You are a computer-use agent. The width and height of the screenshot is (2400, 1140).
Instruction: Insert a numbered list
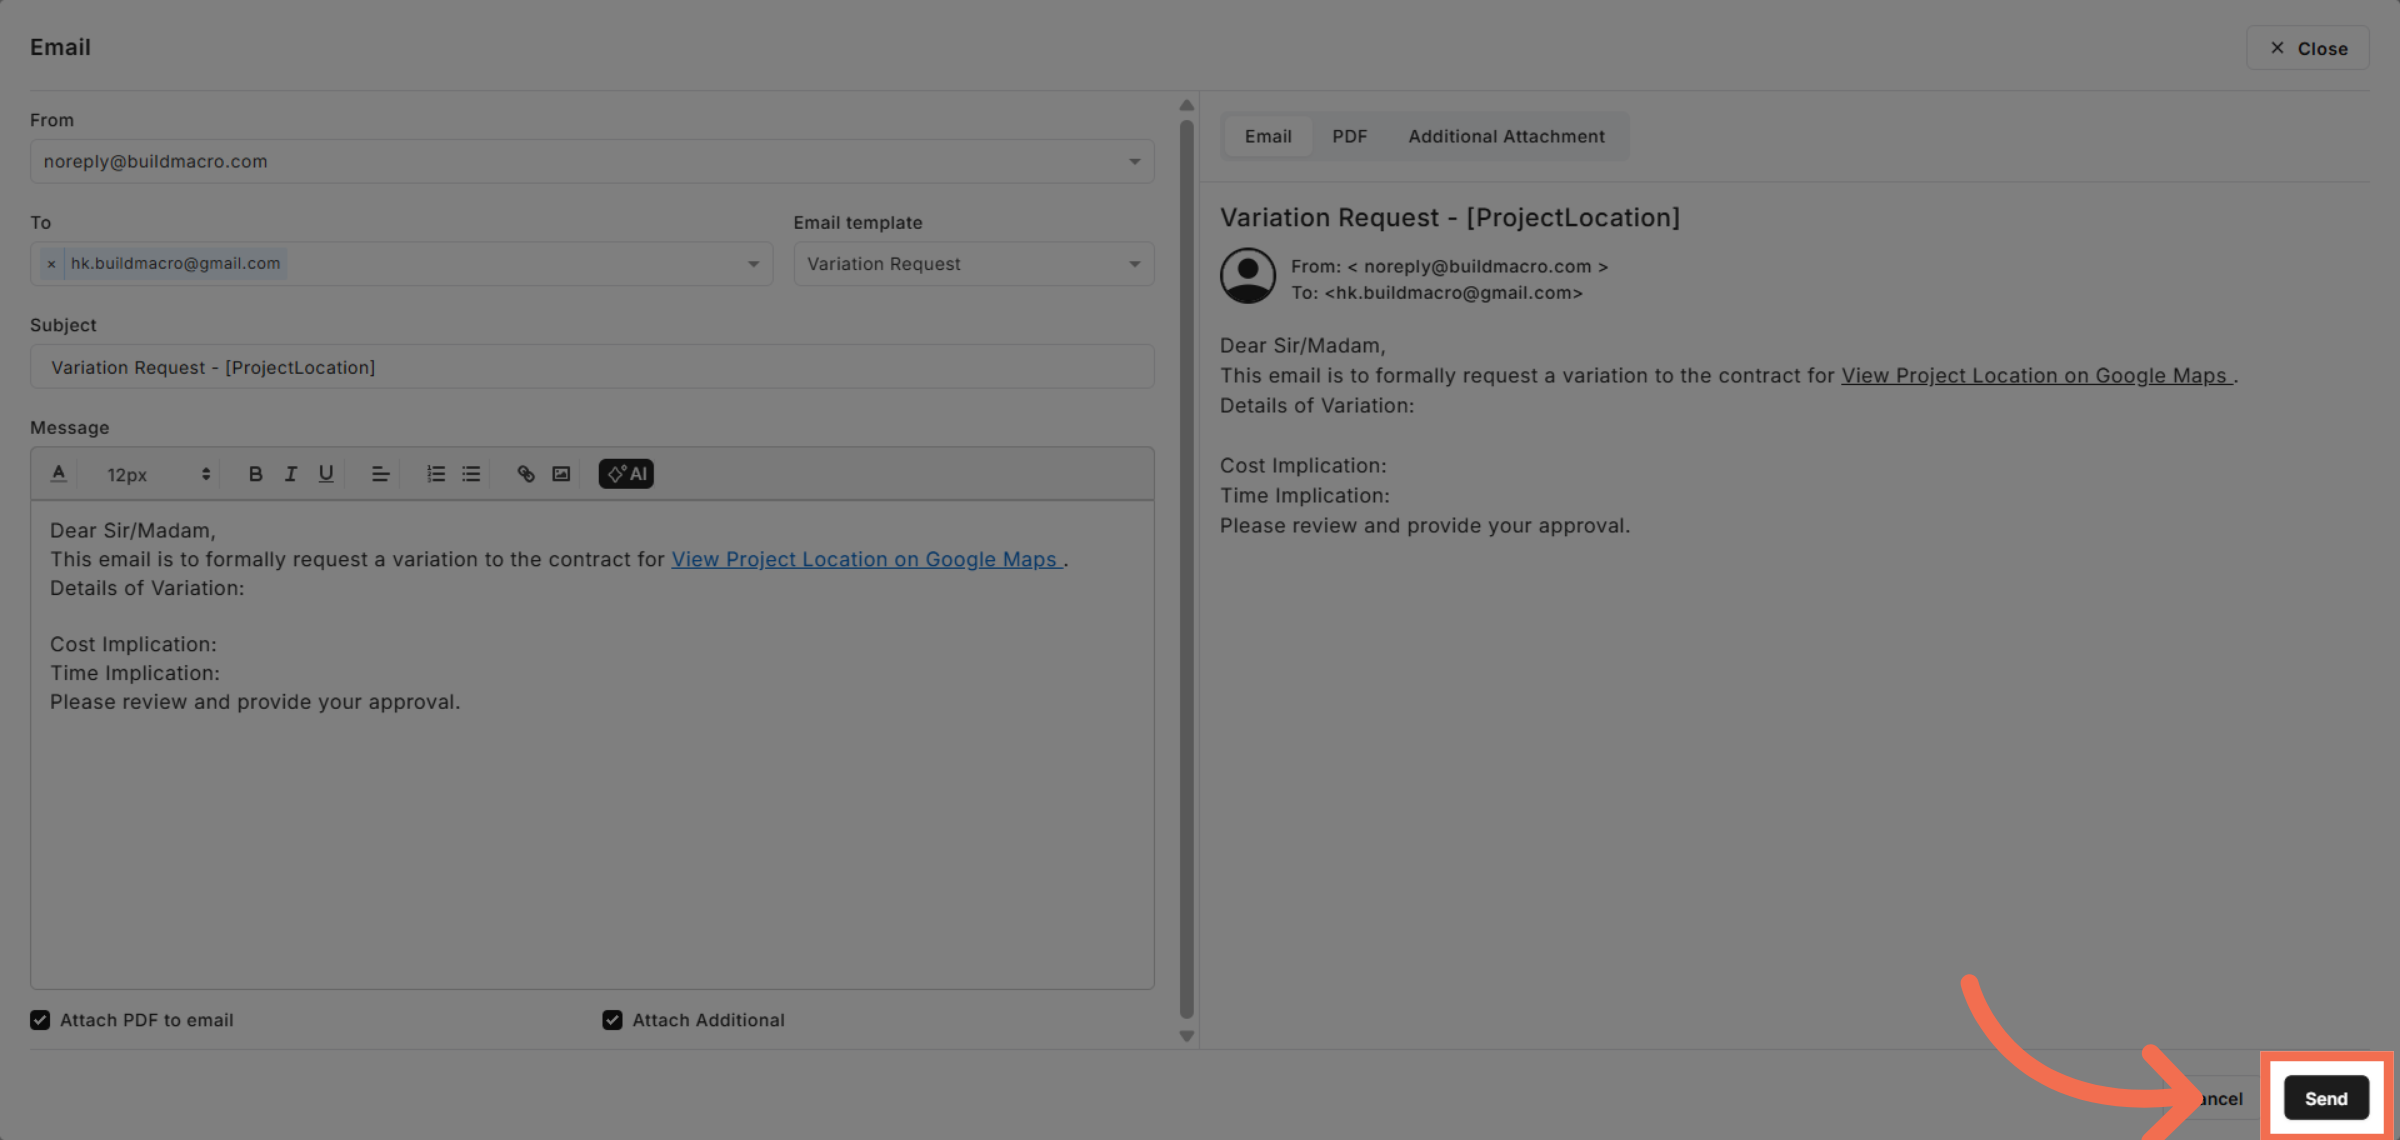436,473
